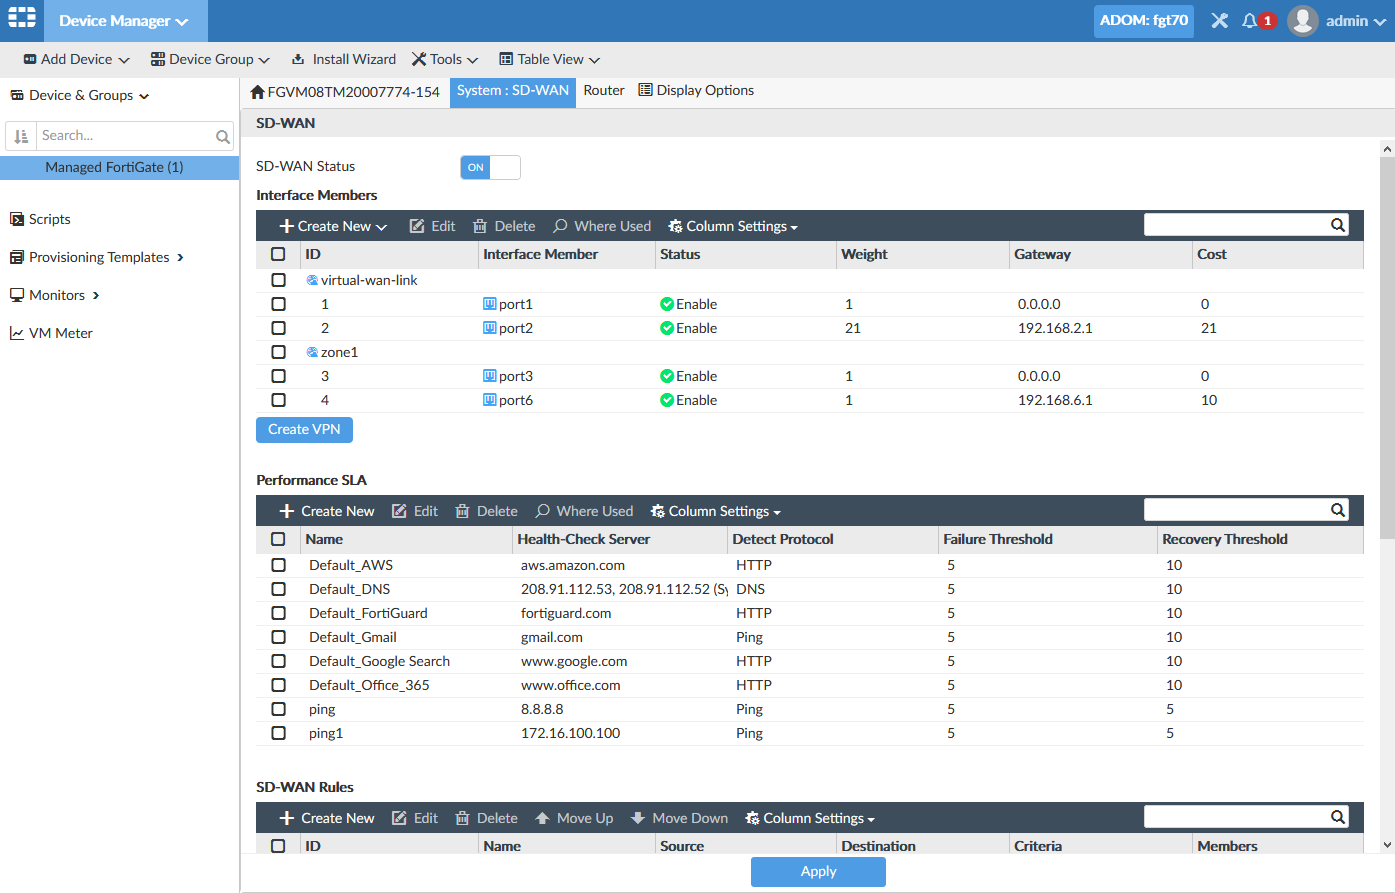Open the FortiManager apps grid icon

[21, 20]
